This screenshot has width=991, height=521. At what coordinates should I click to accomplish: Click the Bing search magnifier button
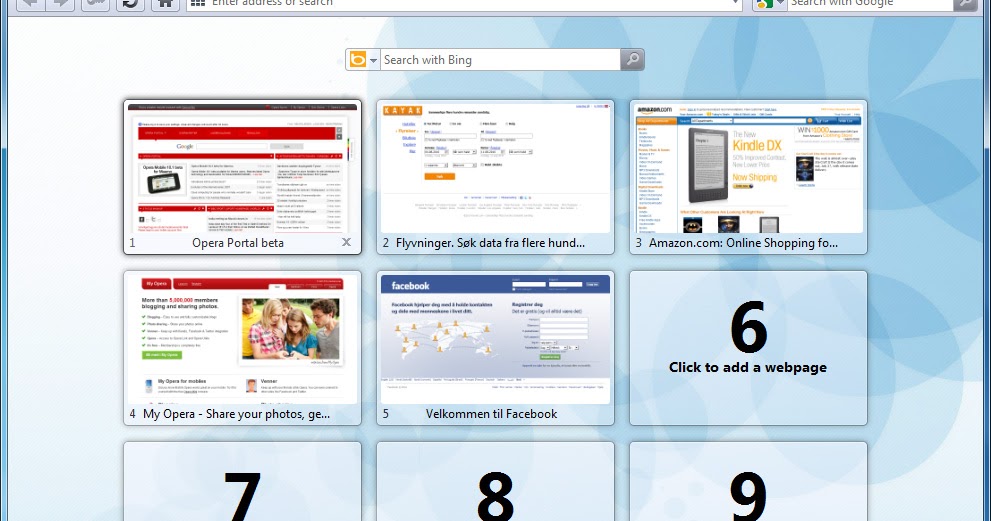click(x=632, y=60)
